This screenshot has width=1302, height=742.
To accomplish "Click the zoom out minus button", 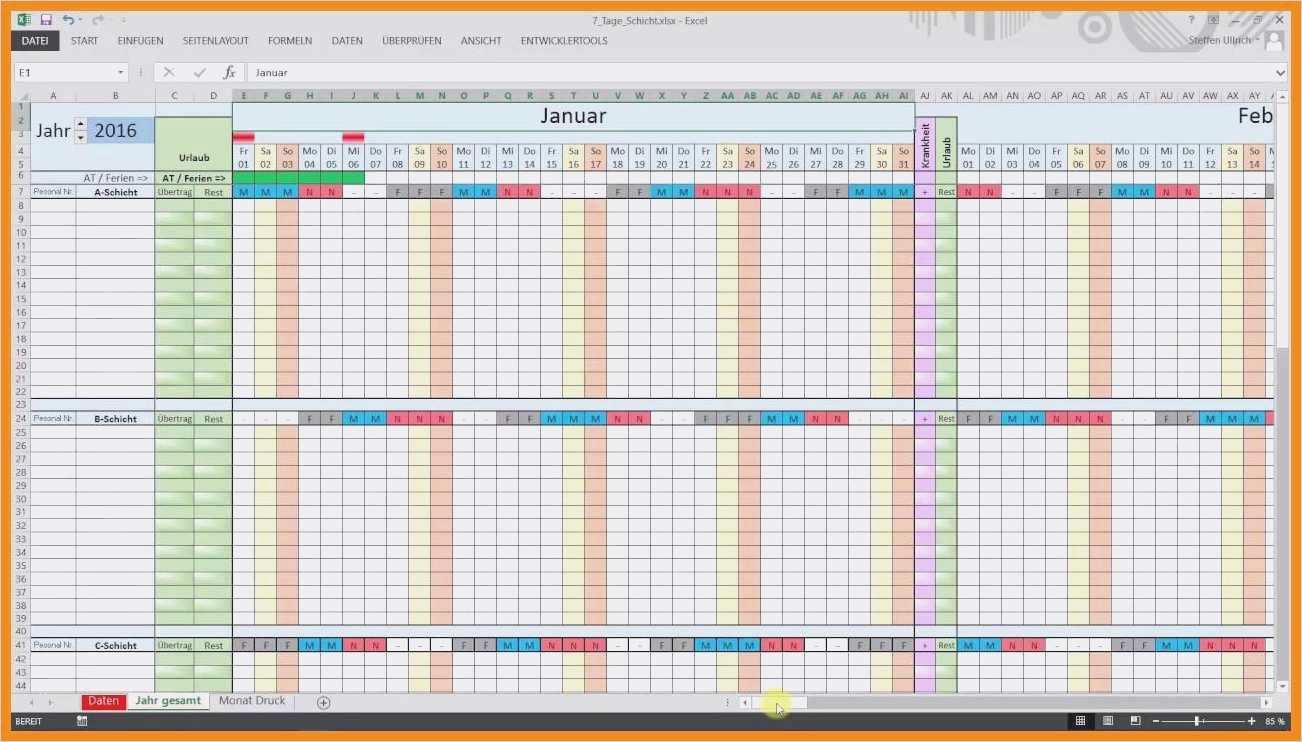I will pos(1156,721).
